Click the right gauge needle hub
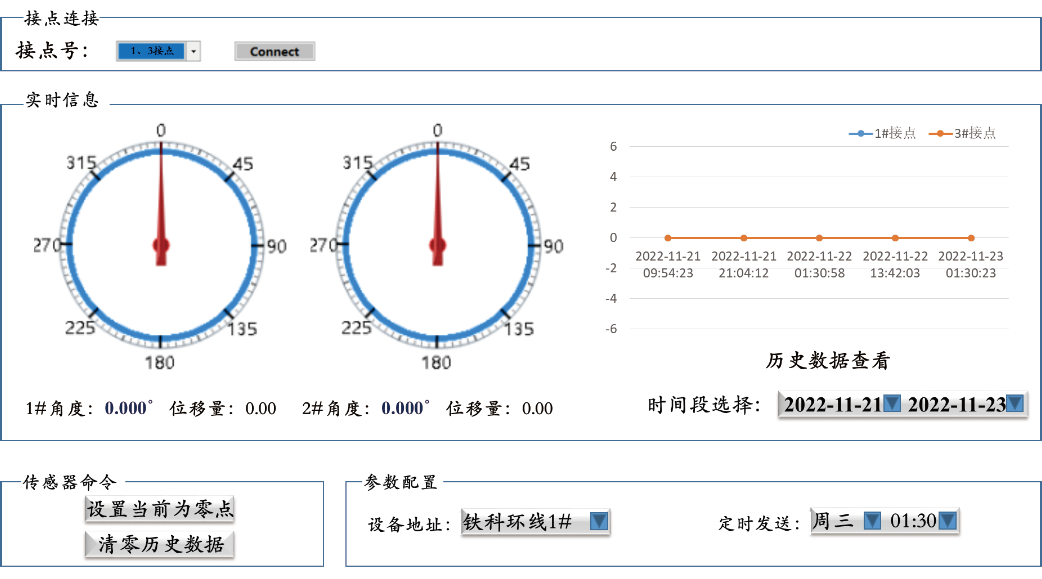The width and height of the screenshot is (1042, 579). 437,245
